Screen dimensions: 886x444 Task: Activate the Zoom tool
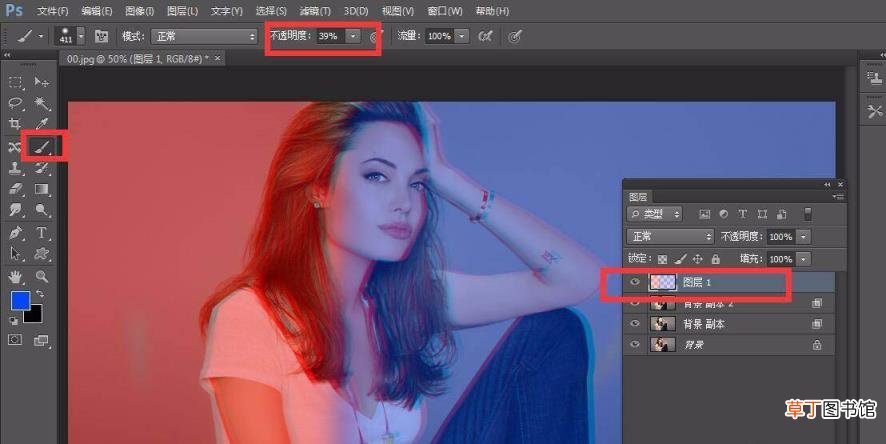pos(41,276)
